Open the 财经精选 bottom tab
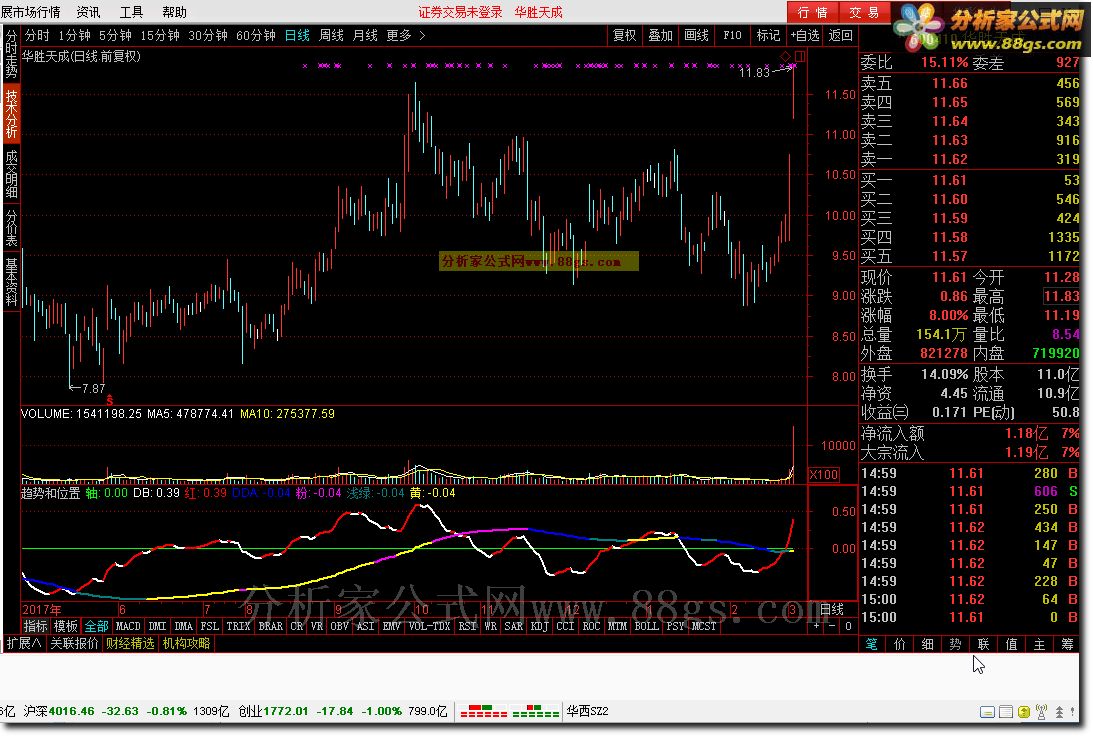Screen dimensions: 1093x736 (x=130, y=643)
